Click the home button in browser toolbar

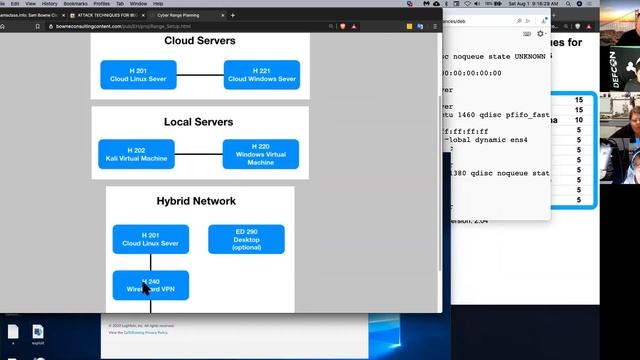tap(2, 26)
